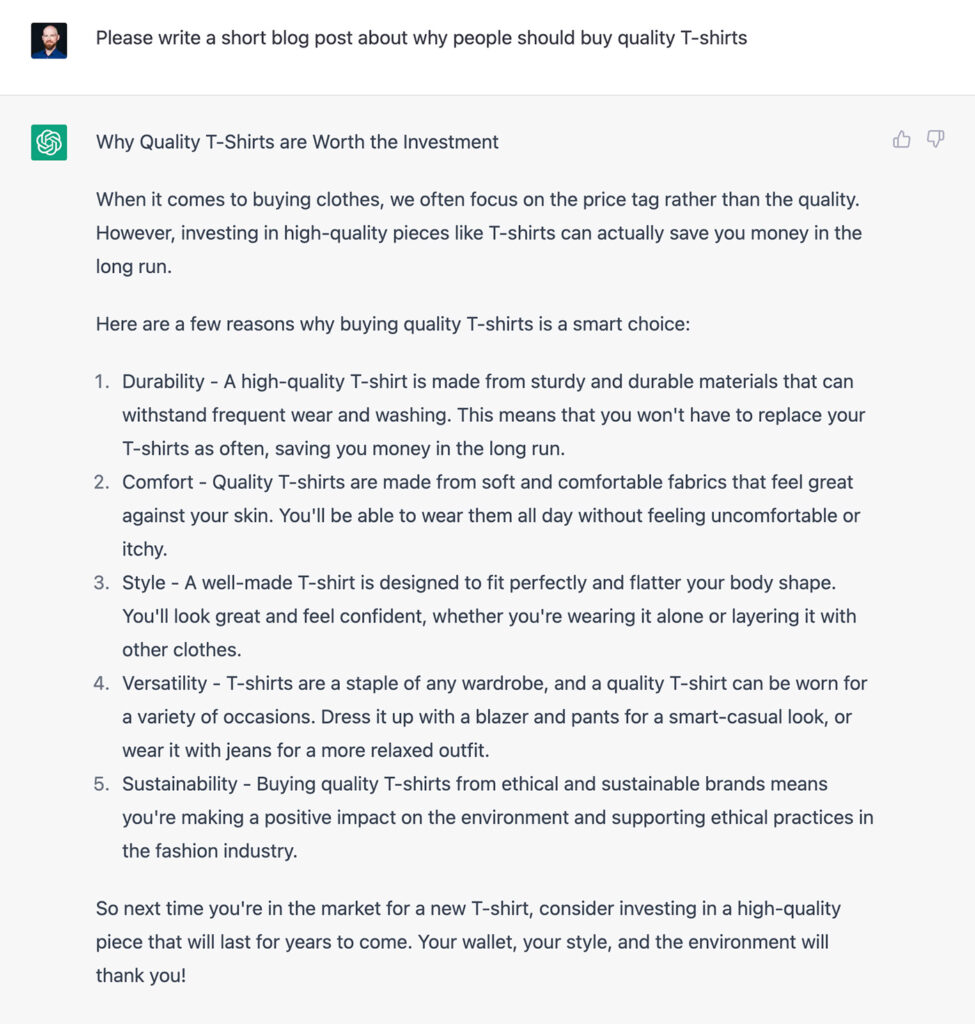The image size is (975, 1024).
Task: Click the word 'Style' in list item three
Action: 144,583
